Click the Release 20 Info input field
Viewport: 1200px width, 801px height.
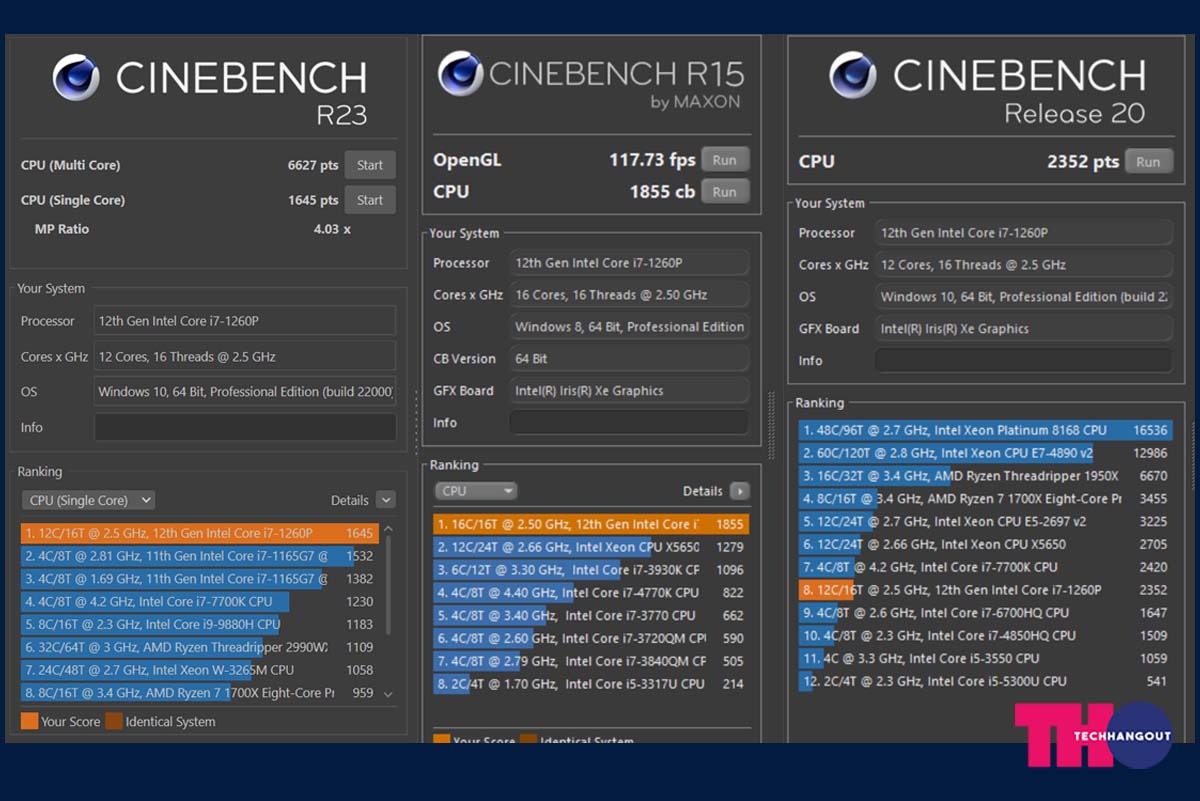[1024, 360]
